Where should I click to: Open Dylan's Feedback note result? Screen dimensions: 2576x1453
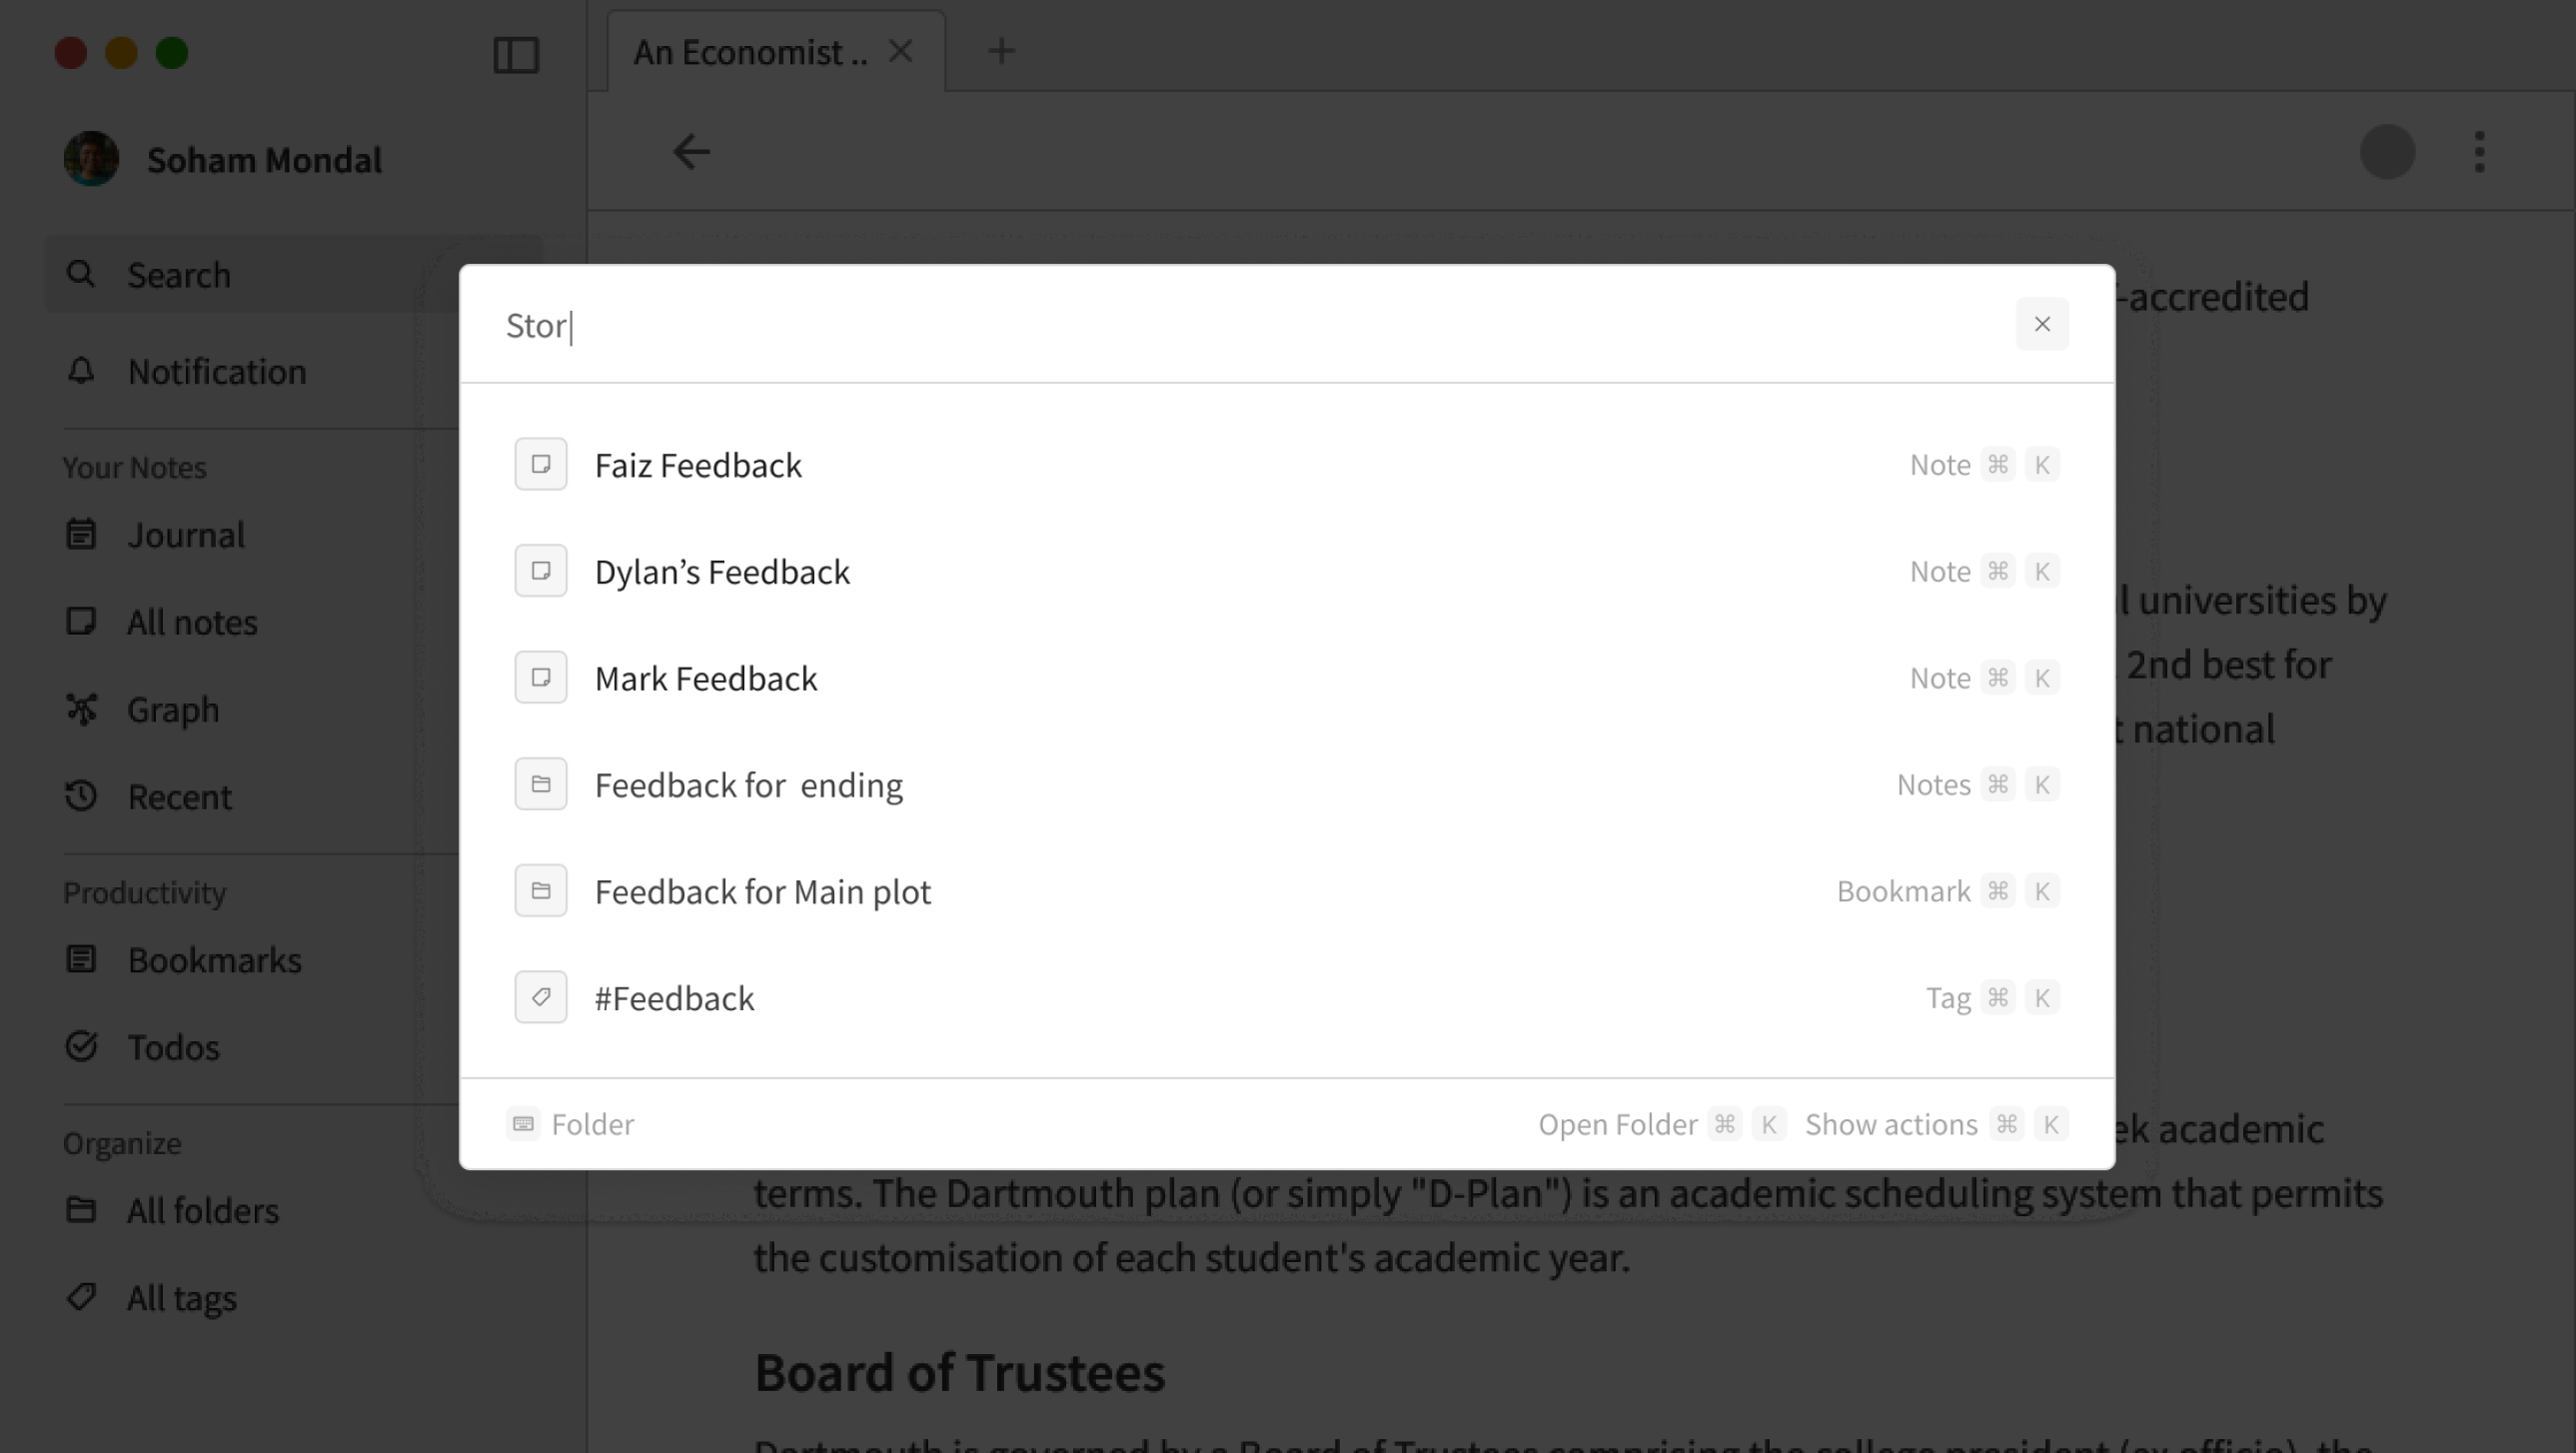(x=721, y=572)
